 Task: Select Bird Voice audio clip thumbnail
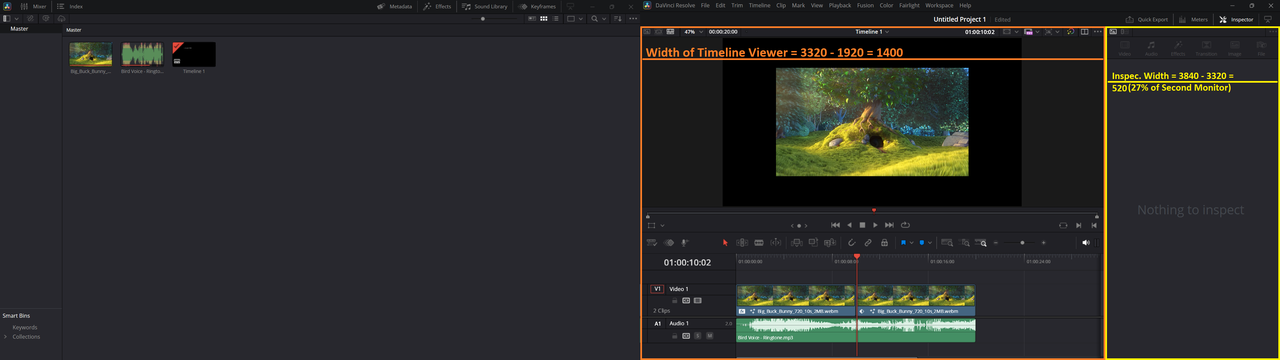pos(142,55)
